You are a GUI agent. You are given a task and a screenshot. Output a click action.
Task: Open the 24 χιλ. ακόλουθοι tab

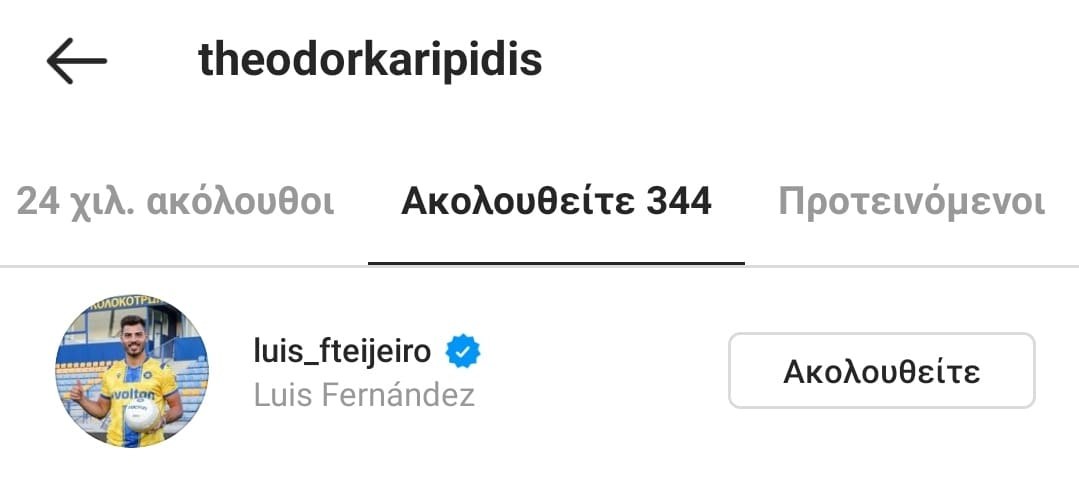pyautogui.click(x=175, y=201)
